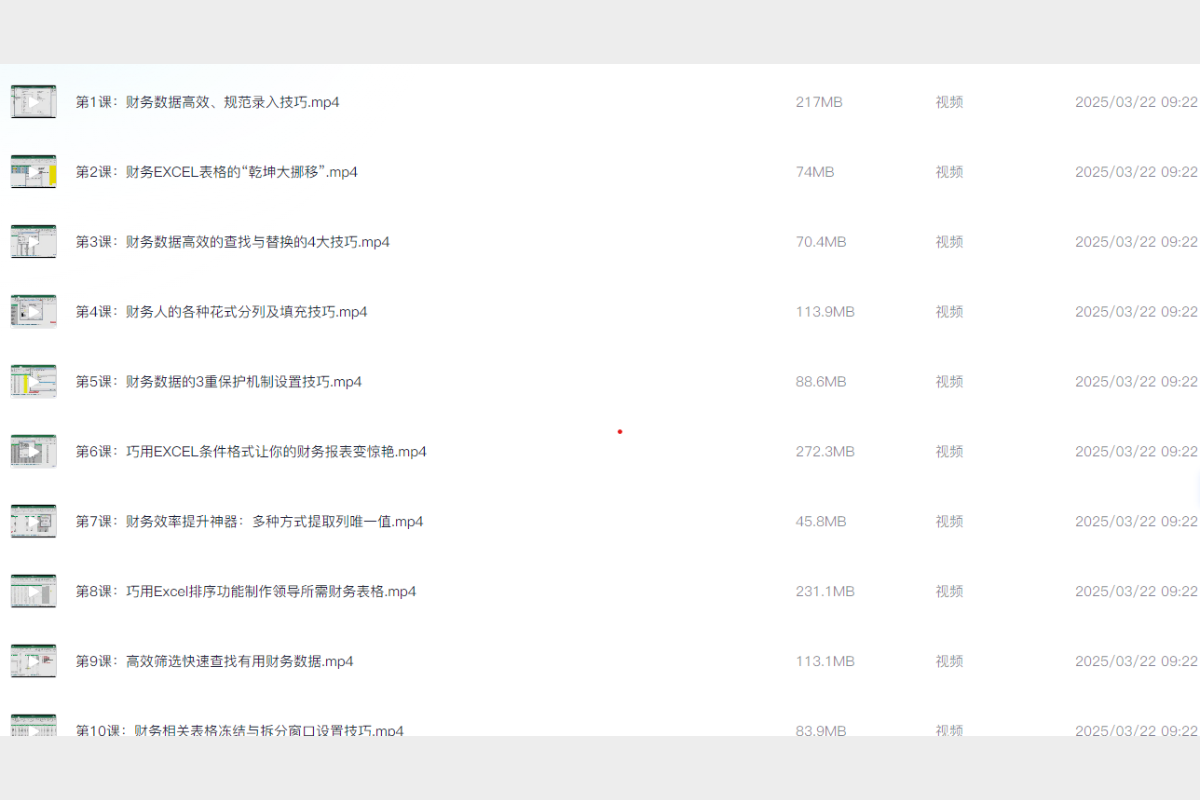This screenshot has height=800, width=1200.
Task: Select file 第2课：财务EXCEL表格的“乾坤大挪移”.mp4
Action: click(x=217, y=172)
